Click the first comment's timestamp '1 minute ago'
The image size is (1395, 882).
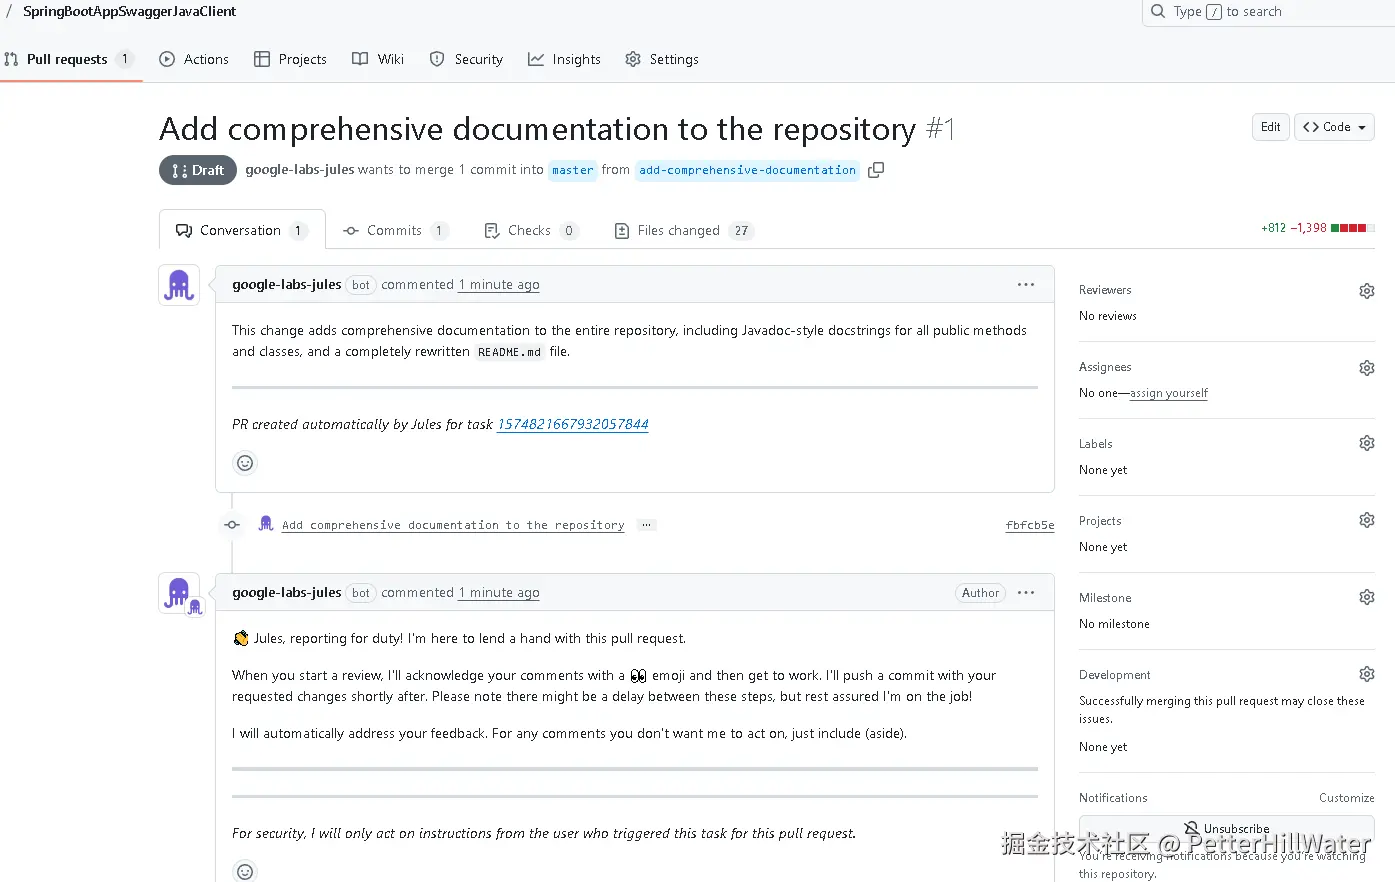[499, 285]
